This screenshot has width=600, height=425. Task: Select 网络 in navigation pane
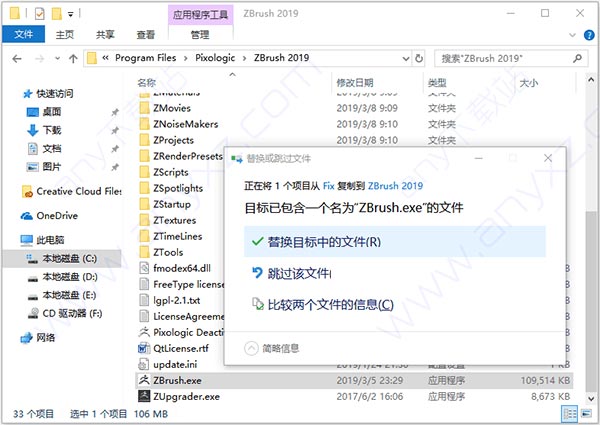pyautogui.click(x=45, y=338)
